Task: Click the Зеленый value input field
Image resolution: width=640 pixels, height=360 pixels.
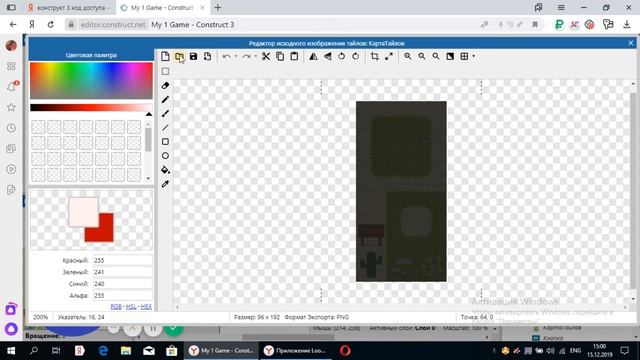Action: pos(122,272)
